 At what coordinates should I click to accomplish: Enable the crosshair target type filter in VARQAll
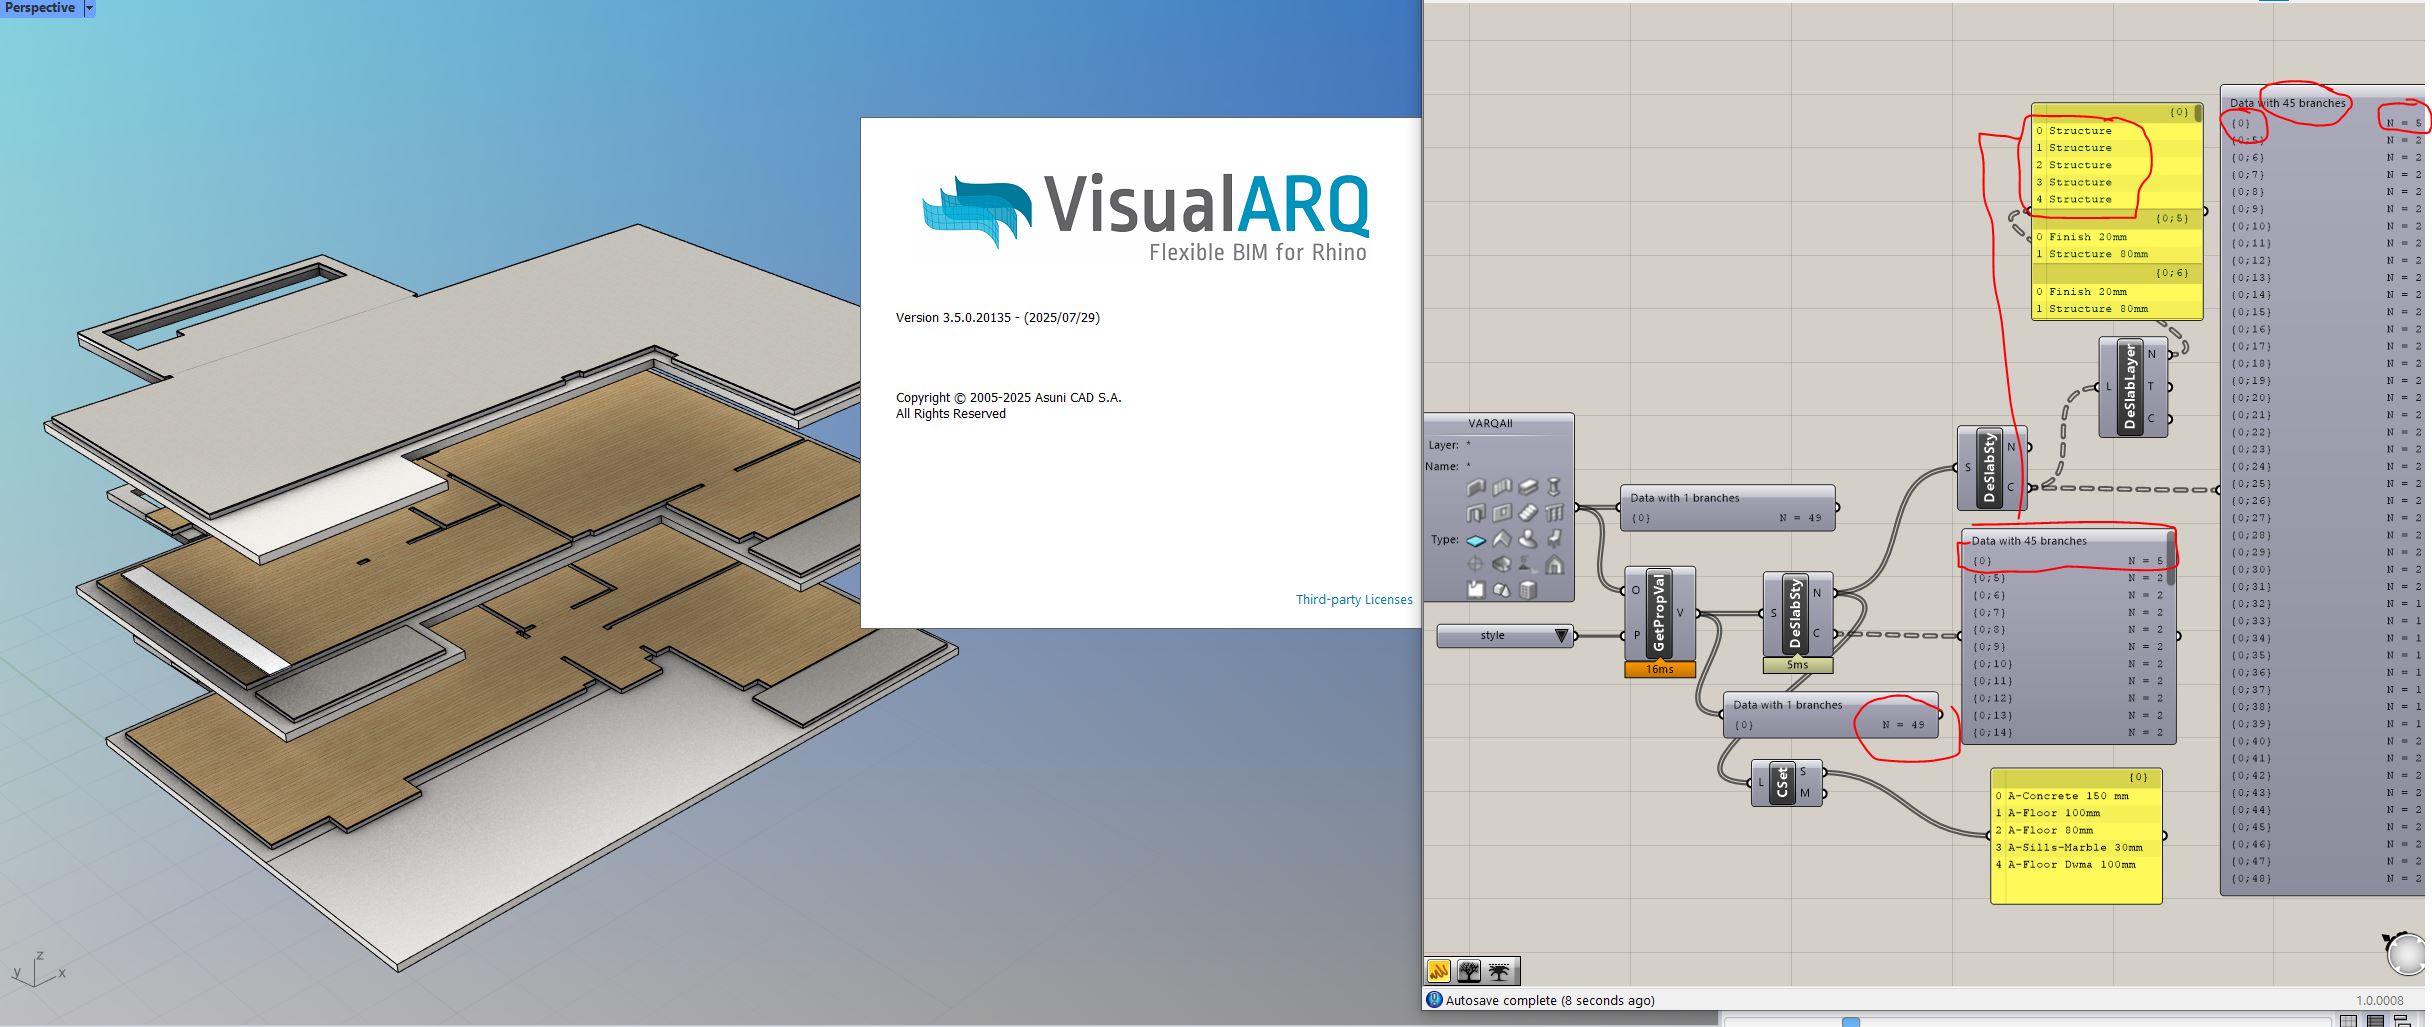(x=1476, y=565)
